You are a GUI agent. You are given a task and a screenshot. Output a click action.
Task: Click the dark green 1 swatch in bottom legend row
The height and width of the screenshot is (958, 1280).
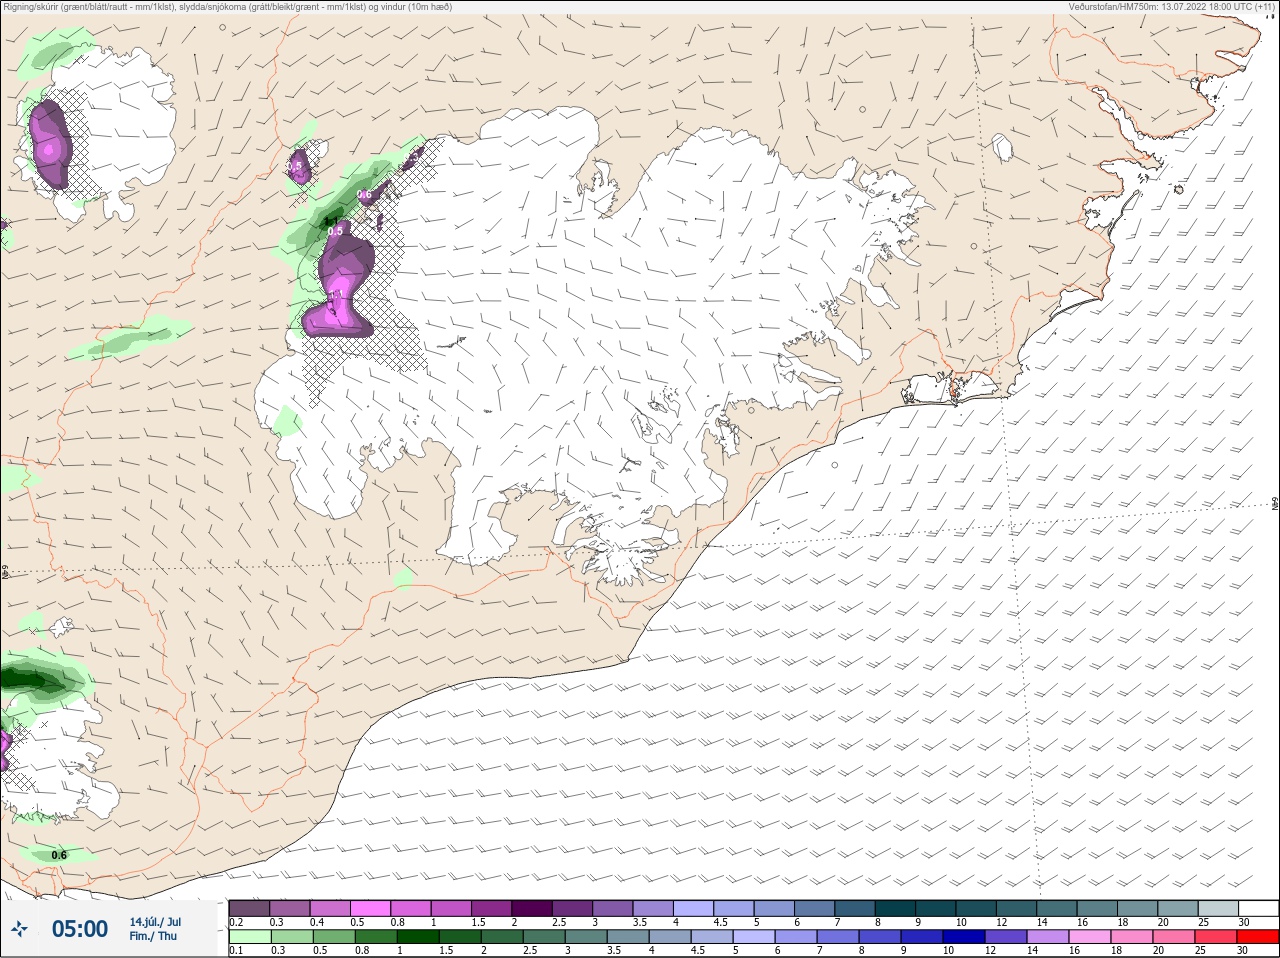pos(418,937)
